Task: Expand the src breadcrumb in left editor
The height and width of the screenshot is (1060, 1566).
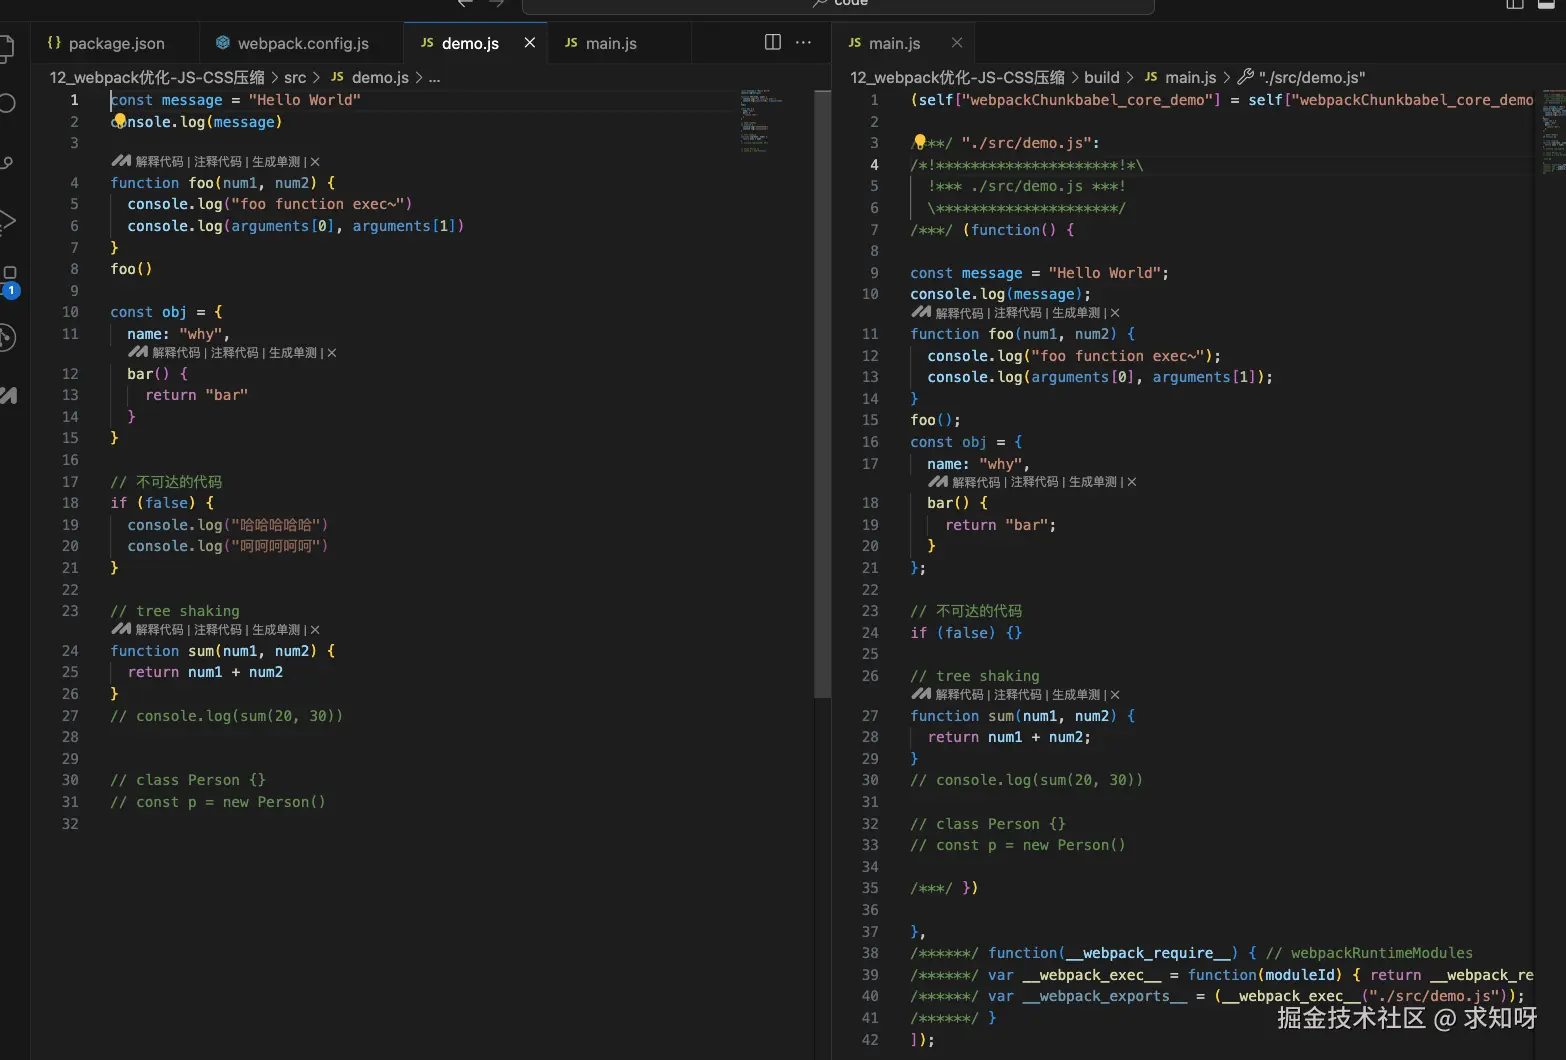Action: point(295,77)
